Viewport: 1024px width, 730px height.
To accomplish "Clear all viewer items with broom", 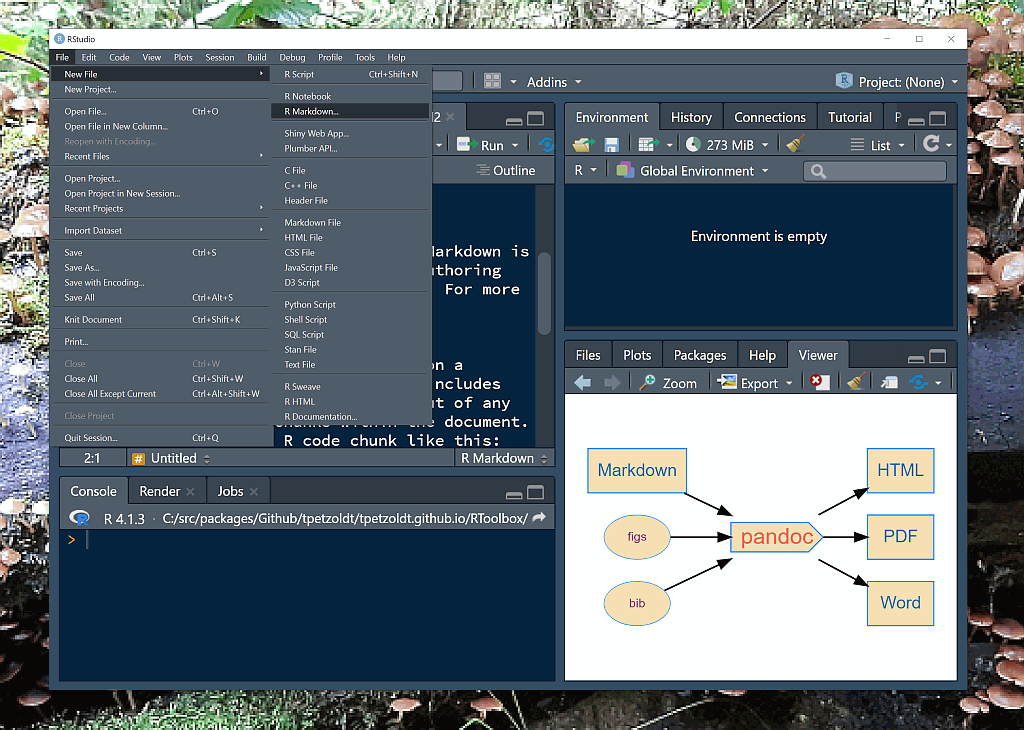I will [855, 383].
